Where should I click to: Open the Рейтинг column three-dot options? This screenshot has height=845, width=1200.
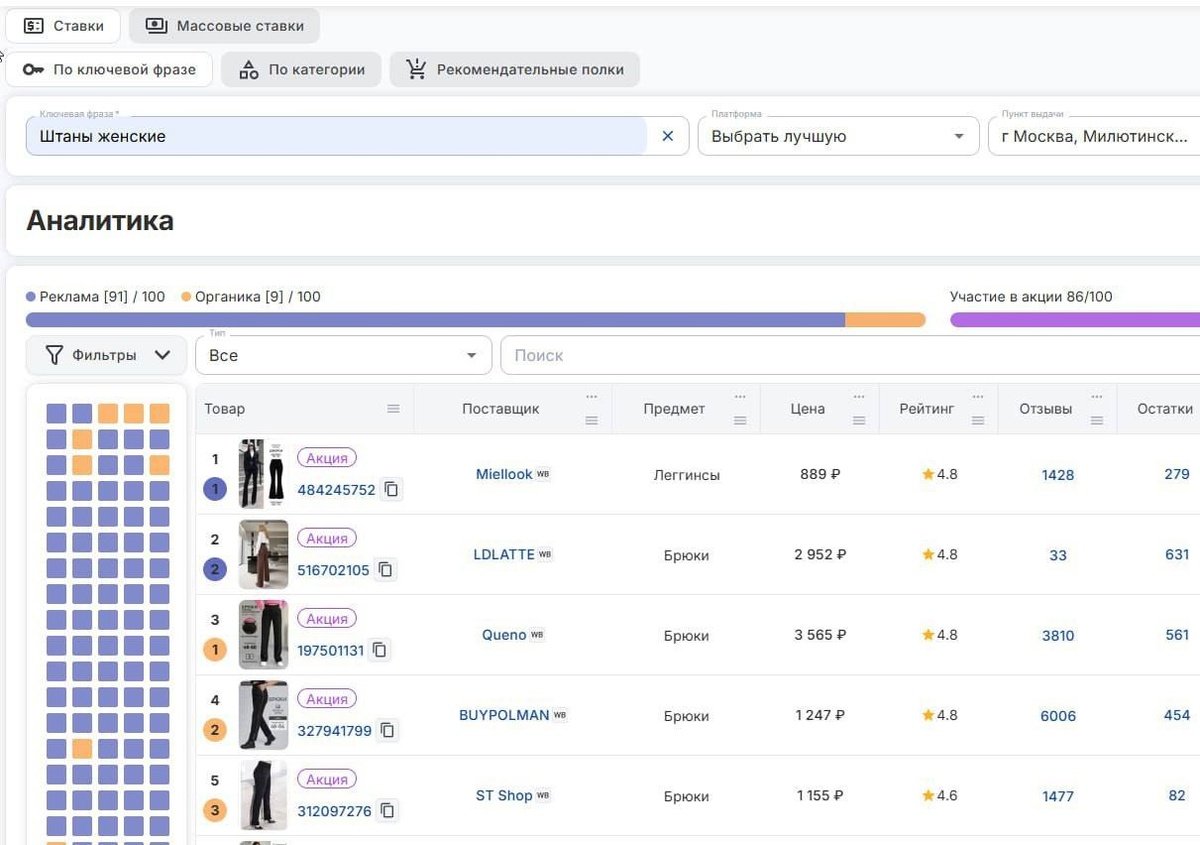pyautogui.click(x=978, y=397)
